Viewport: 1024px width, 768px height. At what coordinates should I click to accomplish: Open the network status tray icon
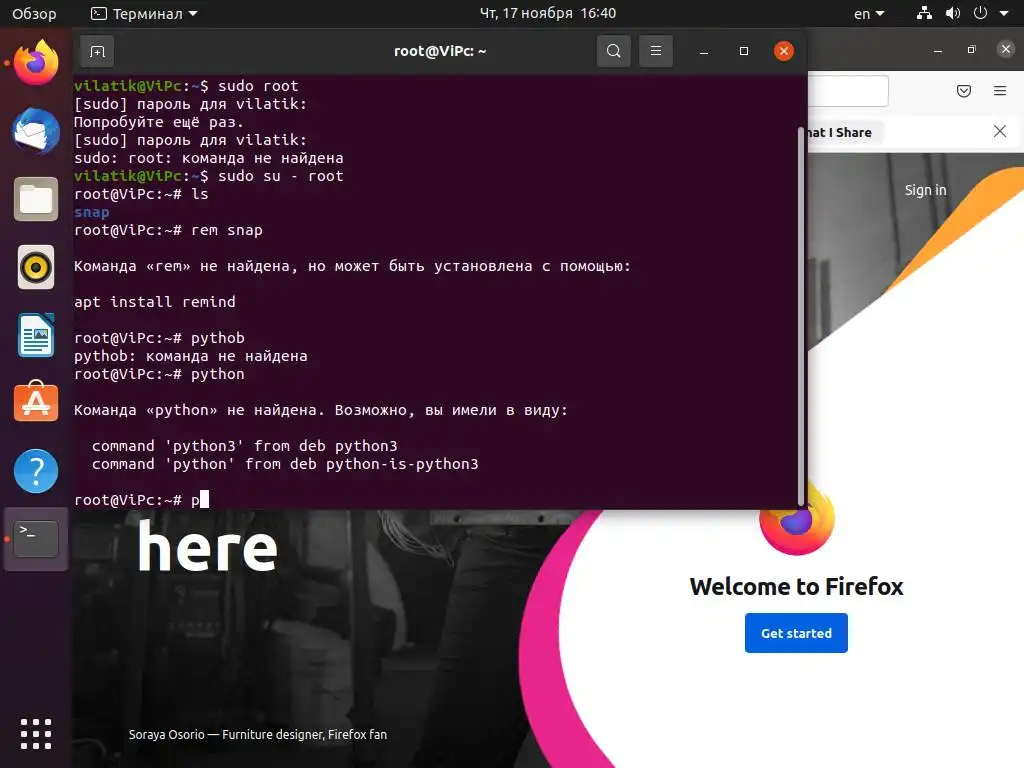[x=924, y=13]
